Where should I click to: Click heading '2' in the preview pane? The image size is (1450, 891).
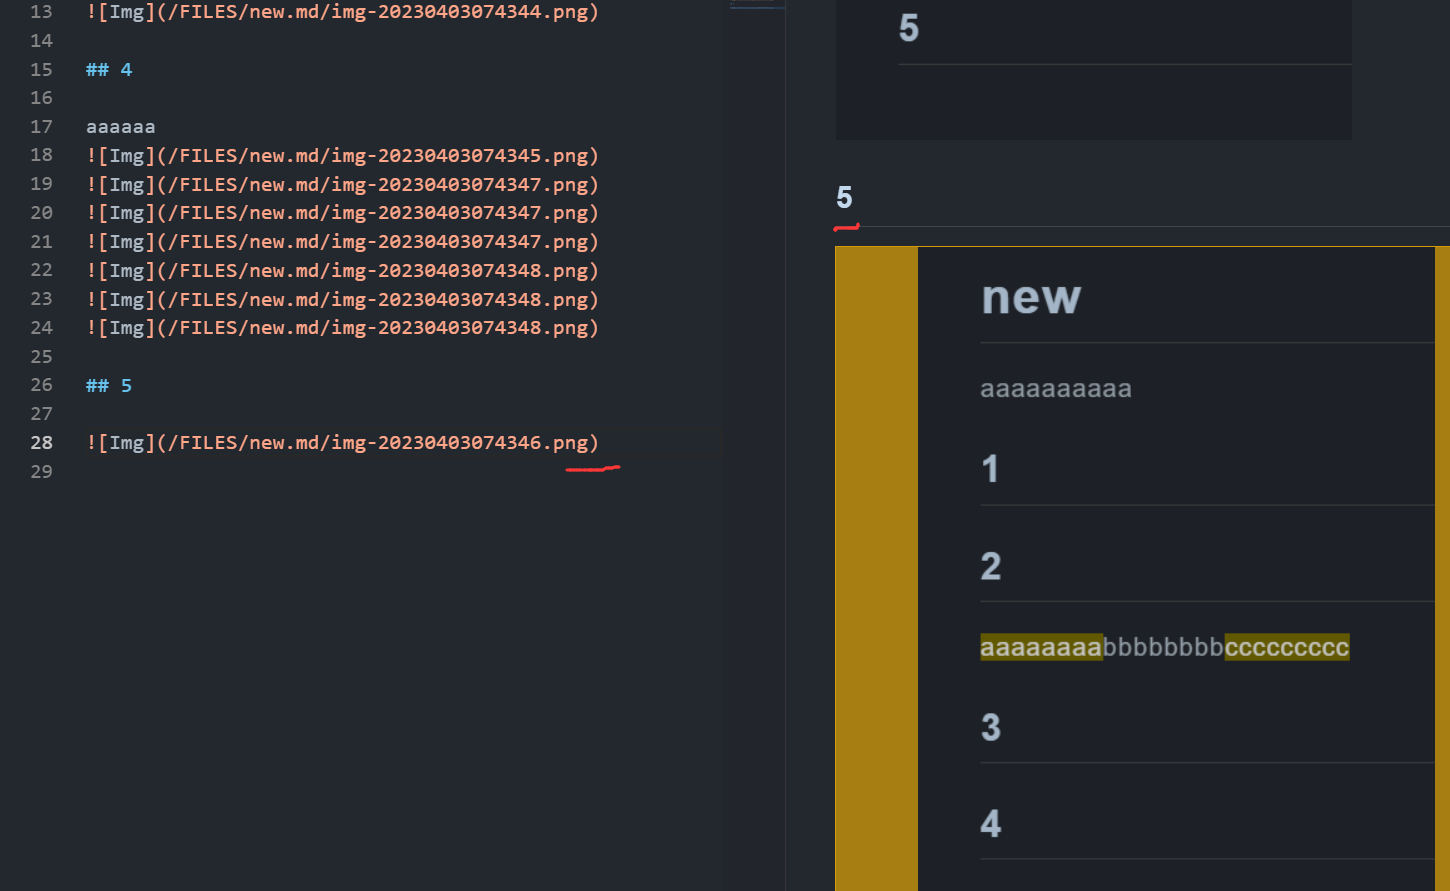pos(989,565)
